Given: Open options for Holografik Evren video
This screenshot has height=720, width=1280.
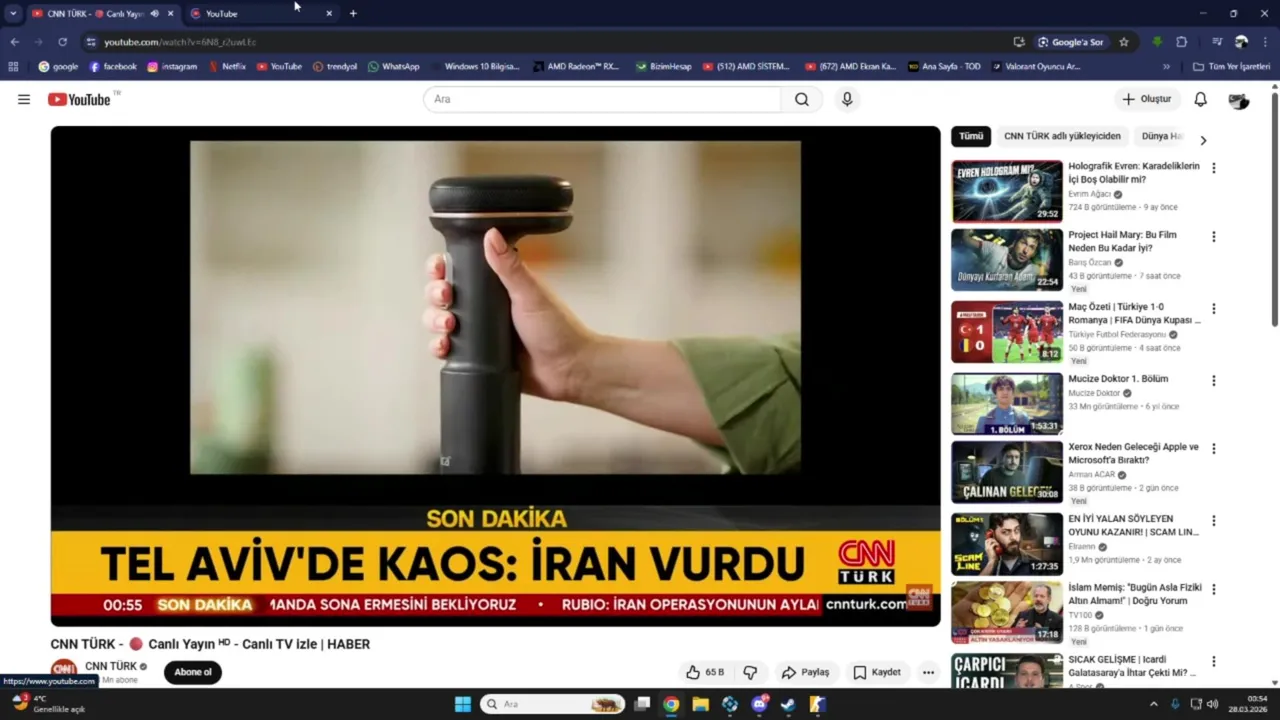Looking at the screenshot, I should click(1214, 168).
